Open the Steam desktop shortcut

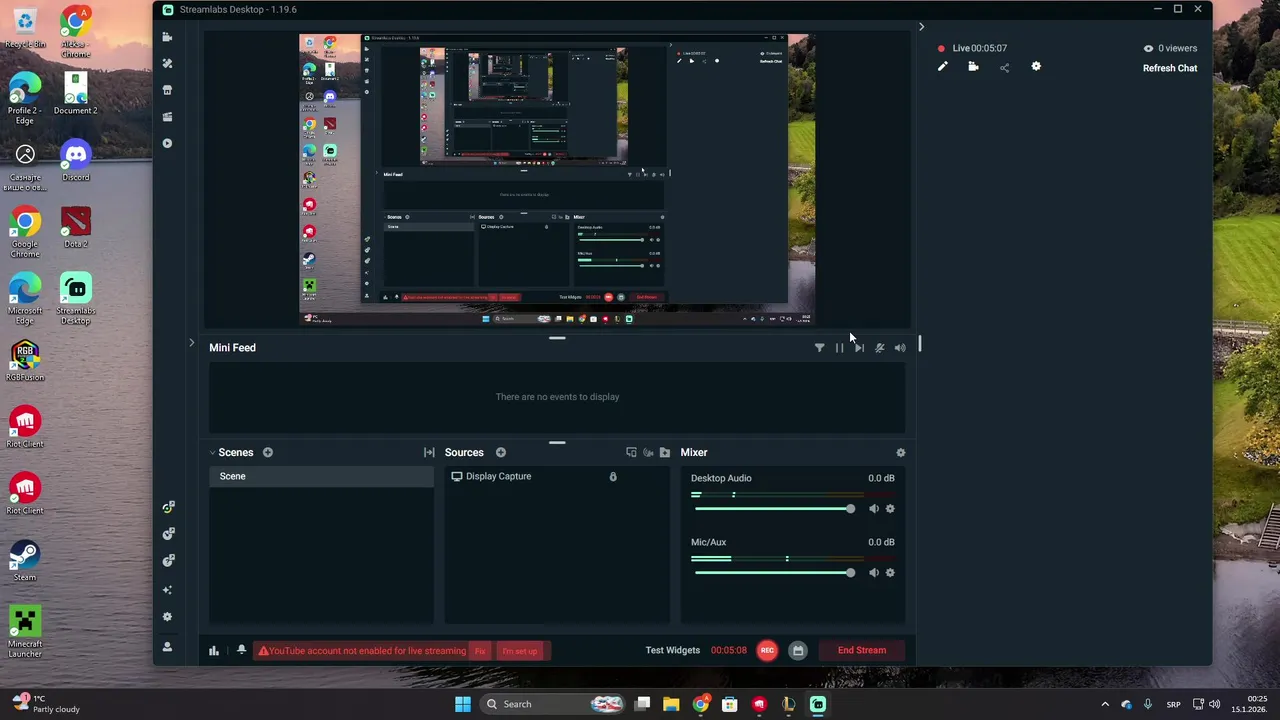click(25, 560)
